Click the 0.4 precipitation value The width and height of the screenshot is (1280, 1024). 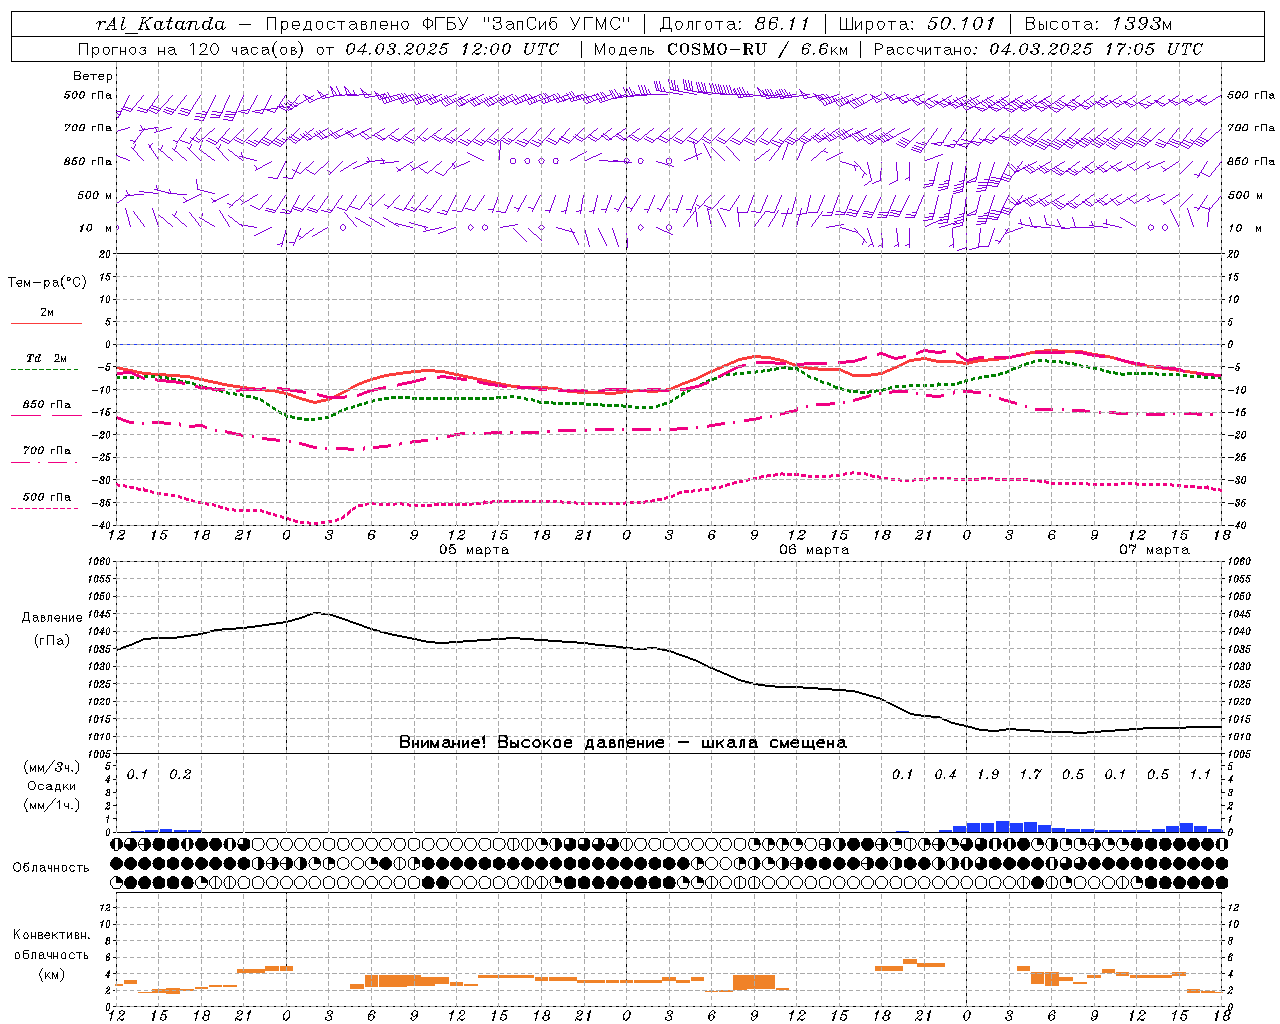coord(945,774)
